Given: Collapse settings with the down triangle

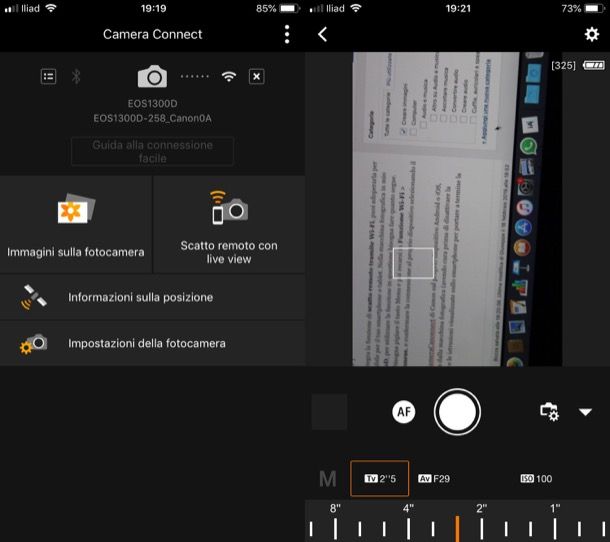Looking at the screenshot, I should [585, 412].
